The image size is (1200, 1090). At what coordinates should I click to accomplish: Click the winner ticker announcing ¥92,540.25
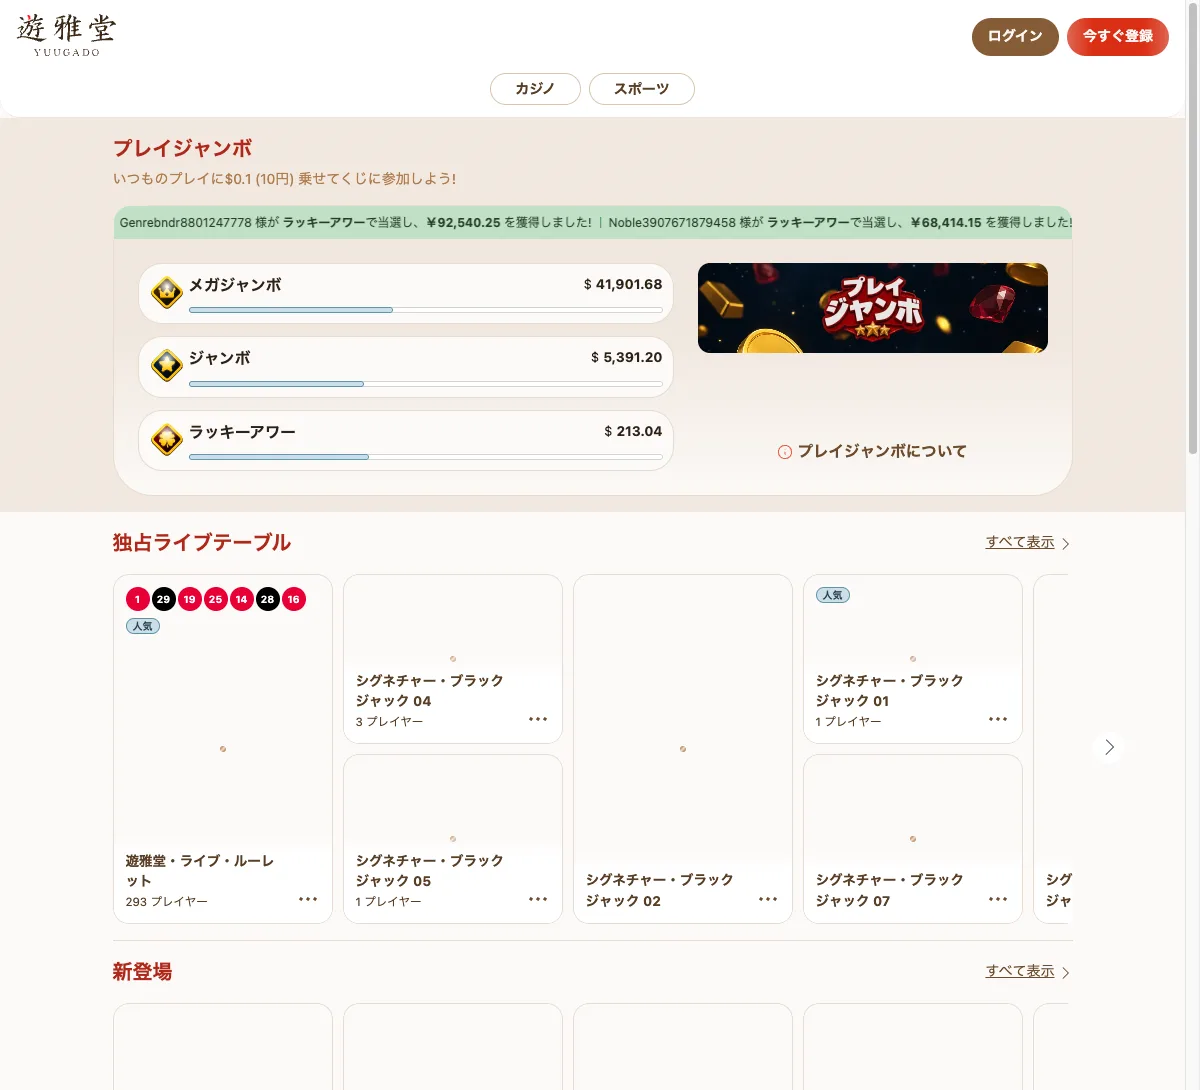[356, 223]
